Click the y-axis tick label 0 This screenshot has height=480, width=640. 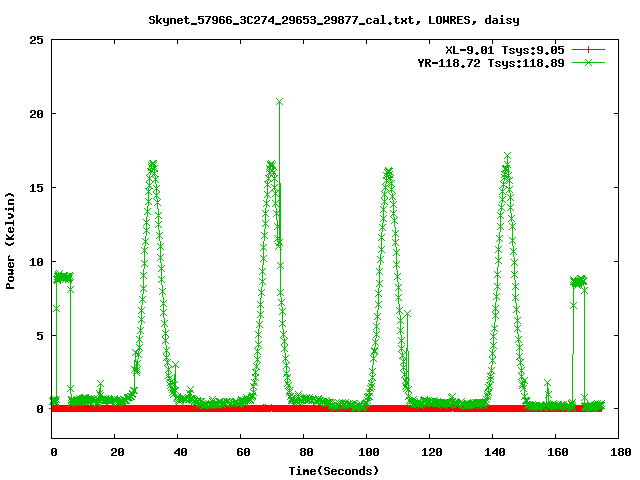[40, 409]
